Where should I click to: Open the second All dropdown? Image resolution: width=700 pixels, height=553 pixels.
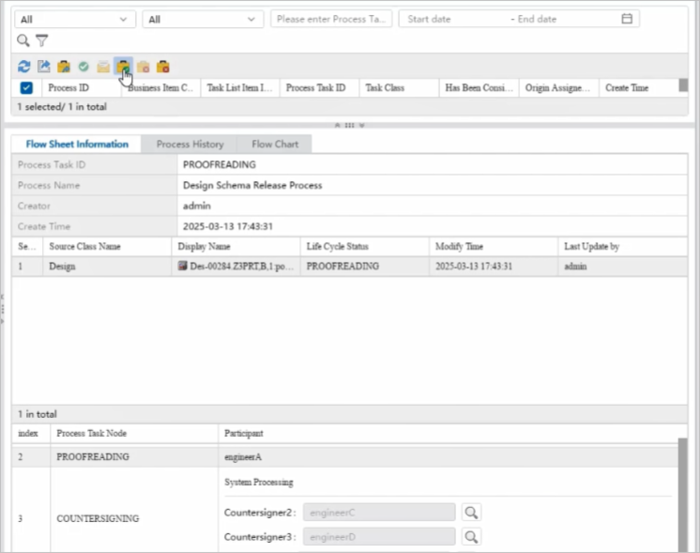pyautogui.click(x=203, y=19)
